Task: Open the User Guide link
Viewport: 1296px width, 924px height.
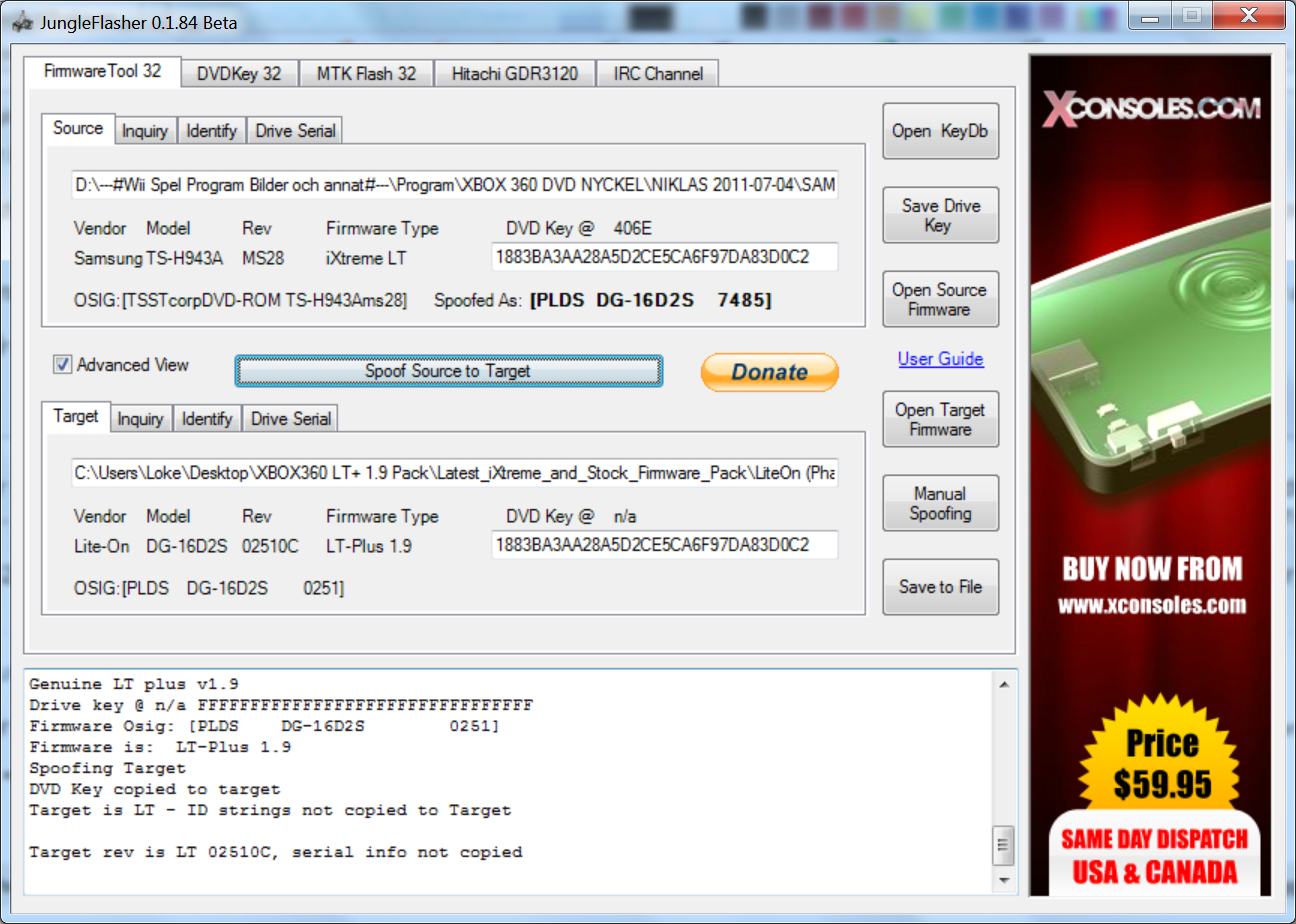Action: pyautogui.click(x=940, y=359)
